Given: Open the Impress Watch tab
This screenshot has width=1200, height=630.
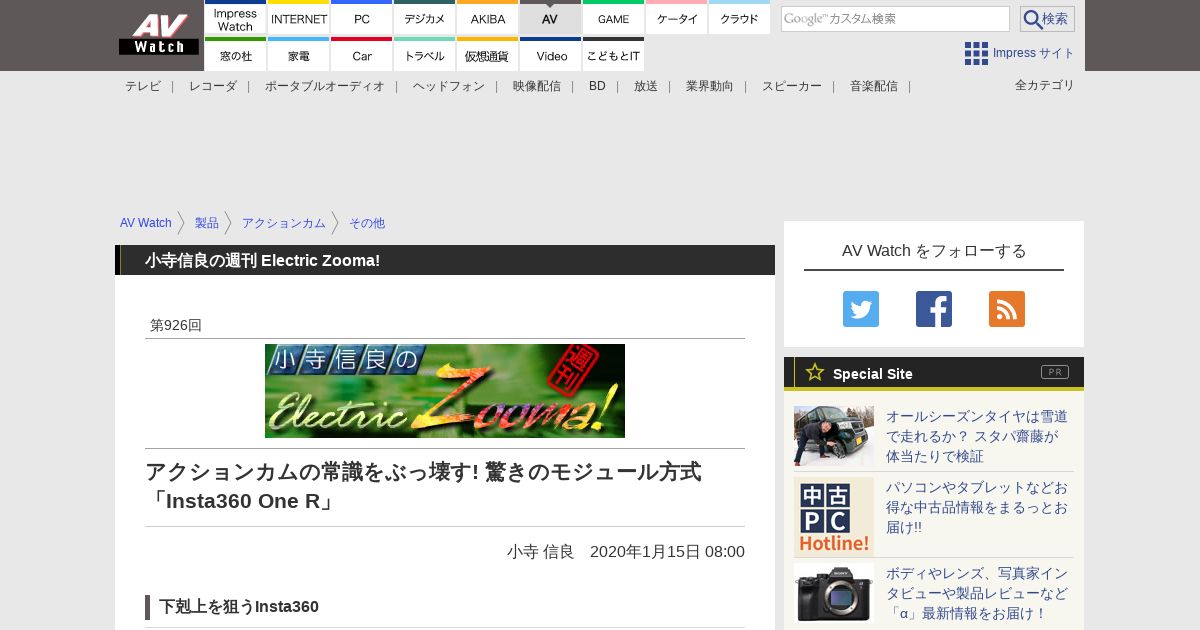Looking at the screenshot, I should click(235, 18).
